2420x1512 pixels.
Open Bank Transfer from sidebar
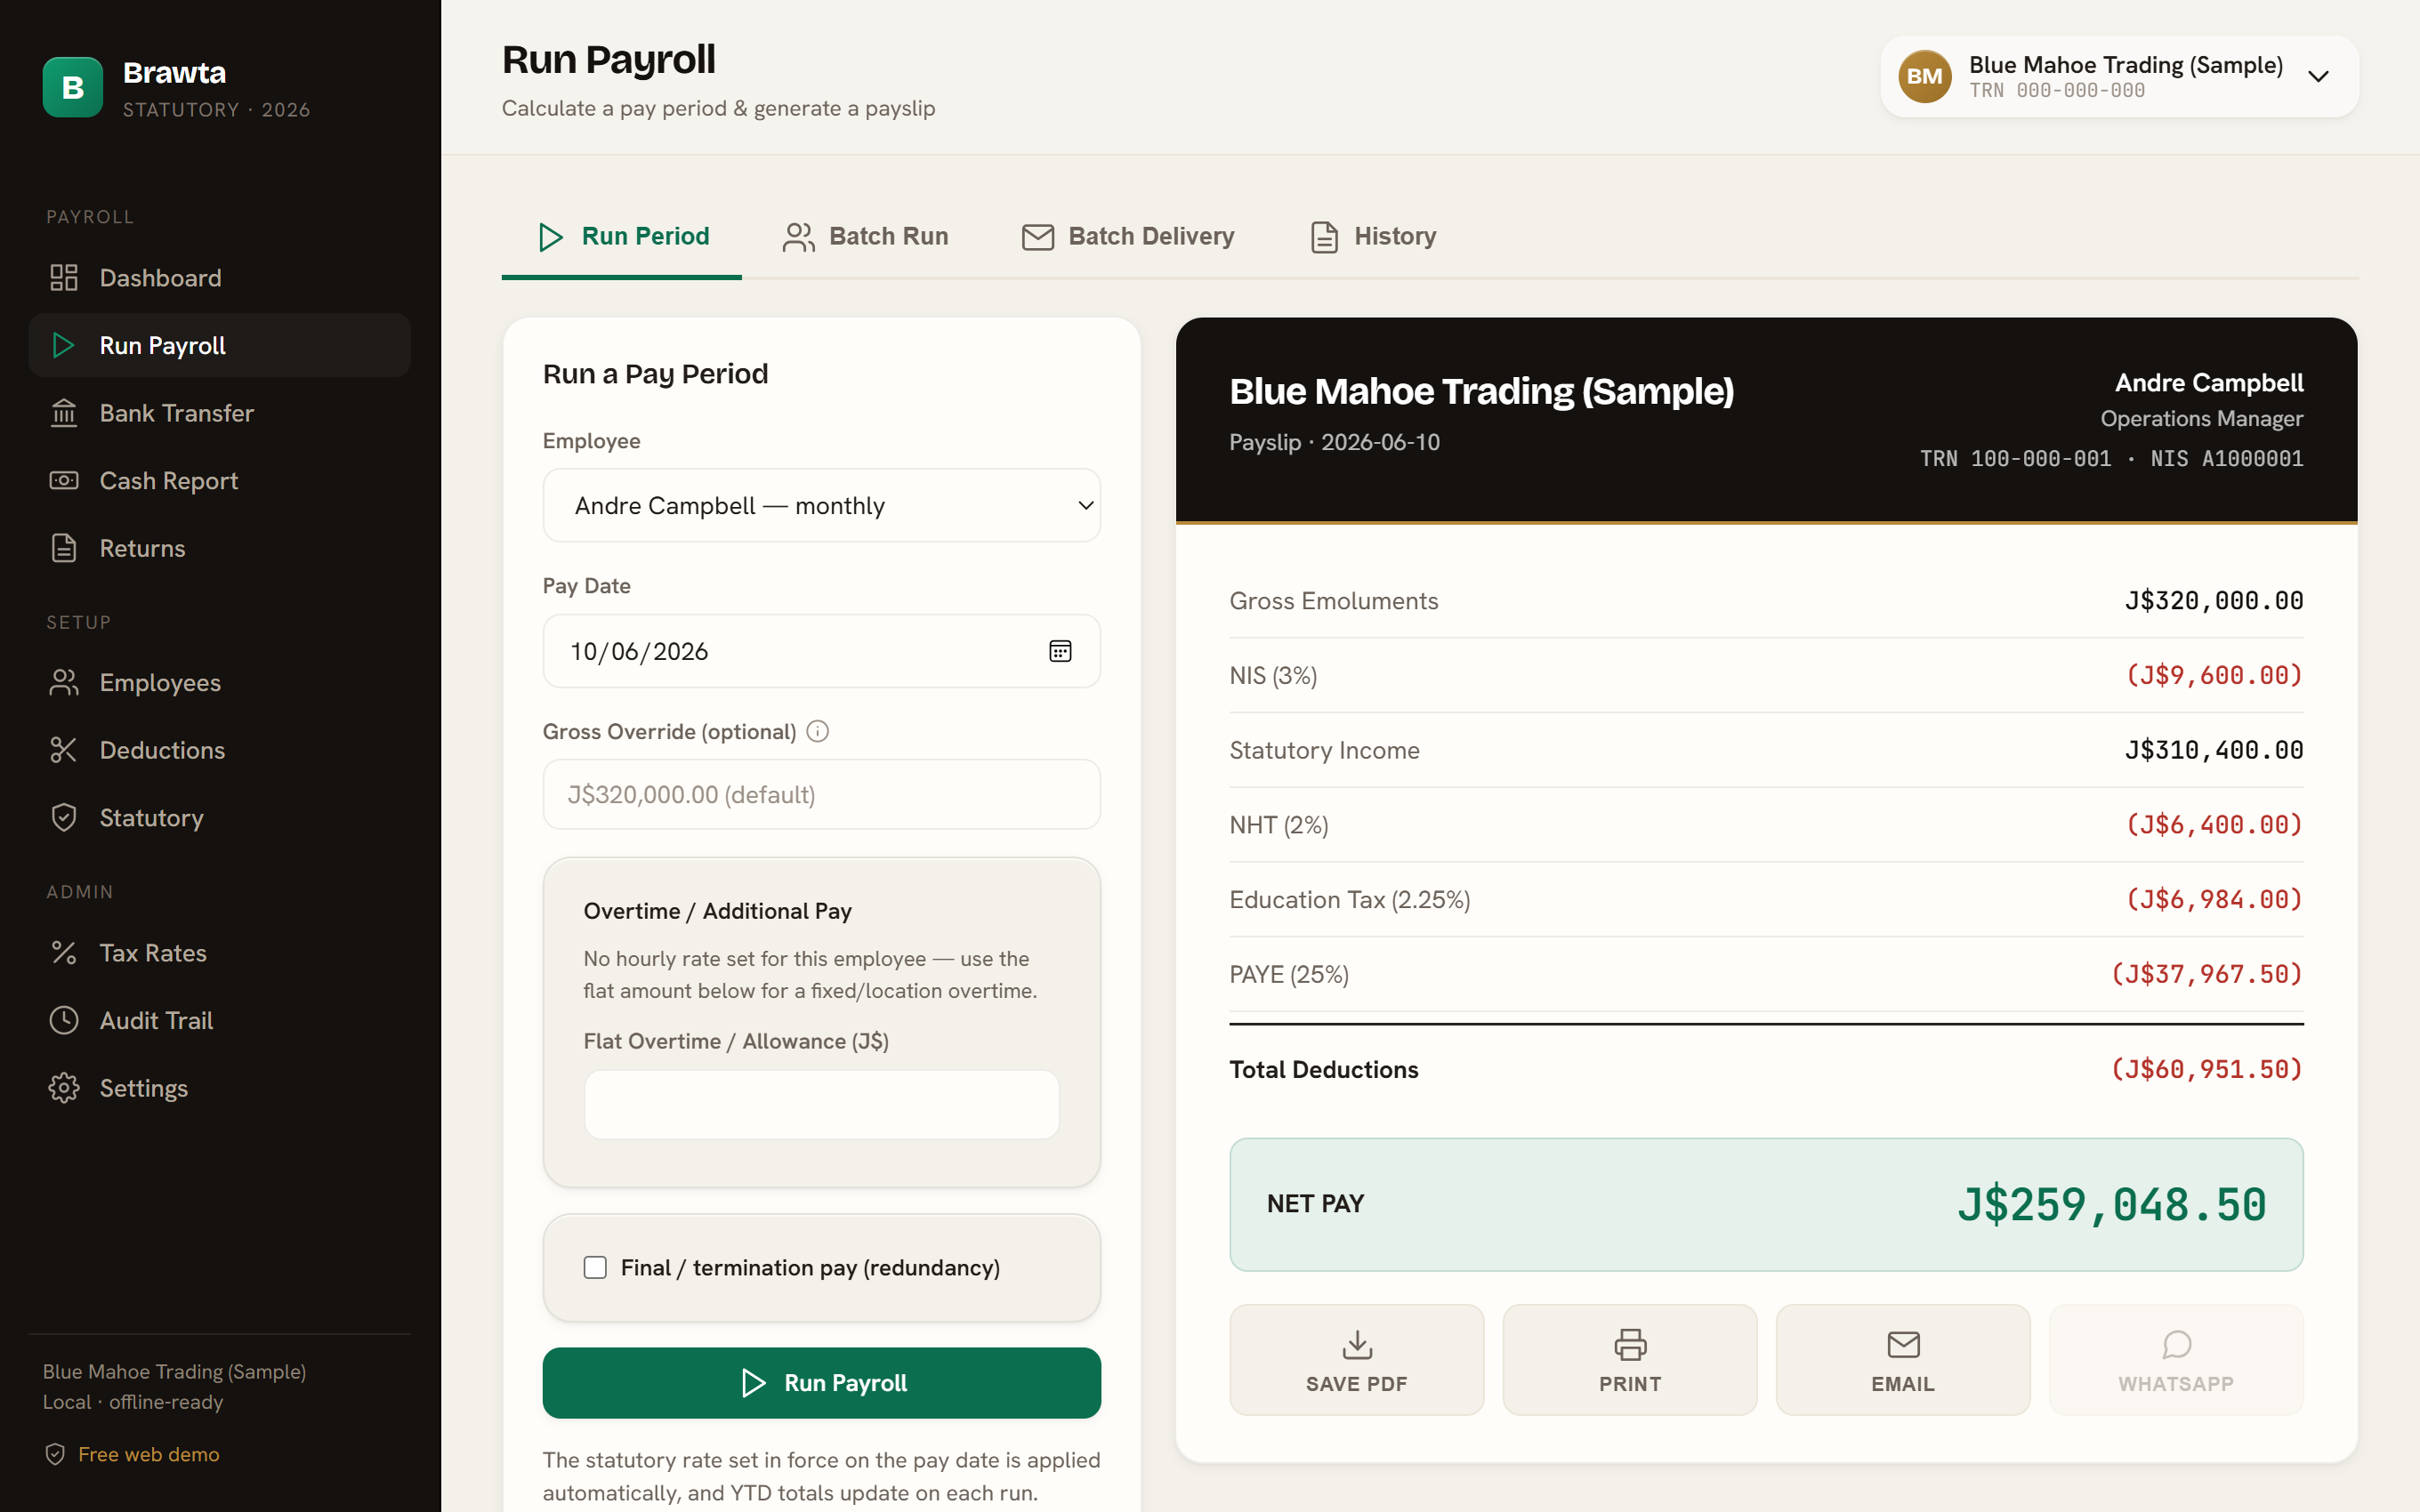click(x=219, y=412)
